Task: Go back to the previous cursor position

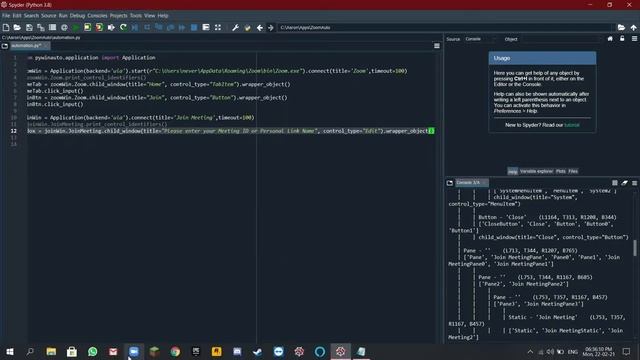Action: pos(260,27)
